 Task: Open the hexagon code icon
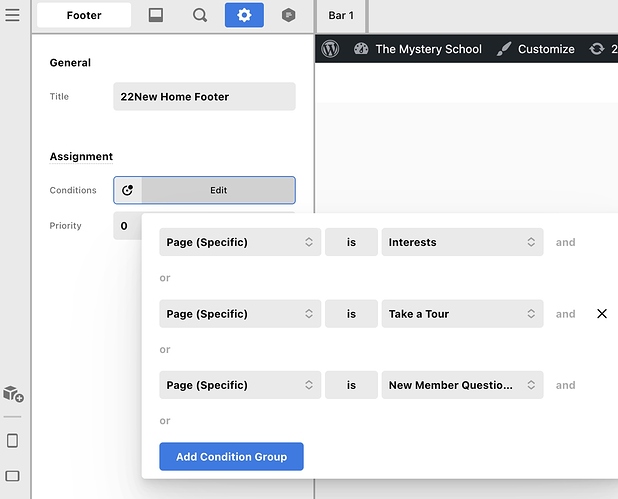click(x=289, y=15)
